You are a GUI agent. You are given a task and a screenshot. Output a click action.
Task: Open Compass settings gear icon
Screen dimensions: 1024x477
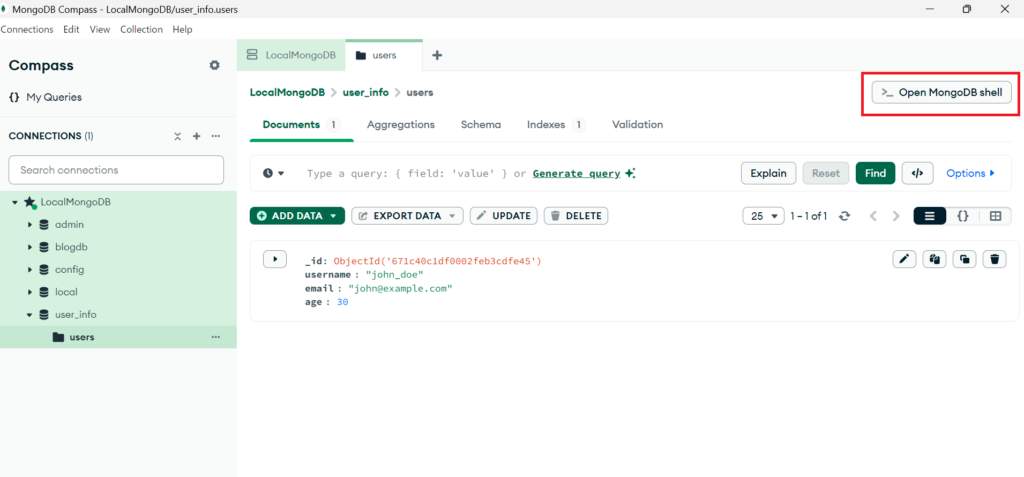coord(214,65)
